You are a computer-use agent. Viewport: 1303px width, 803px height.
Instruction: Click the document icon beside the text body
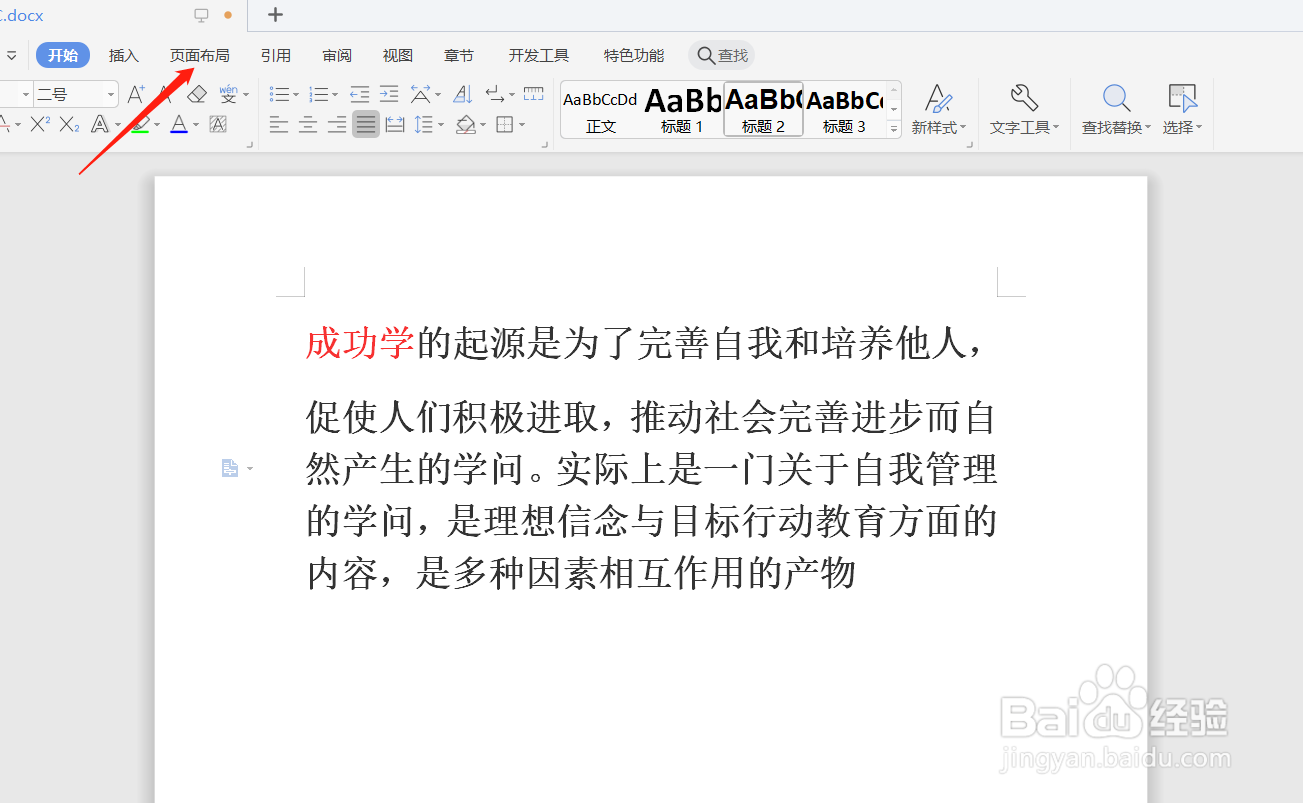(230, 467)
